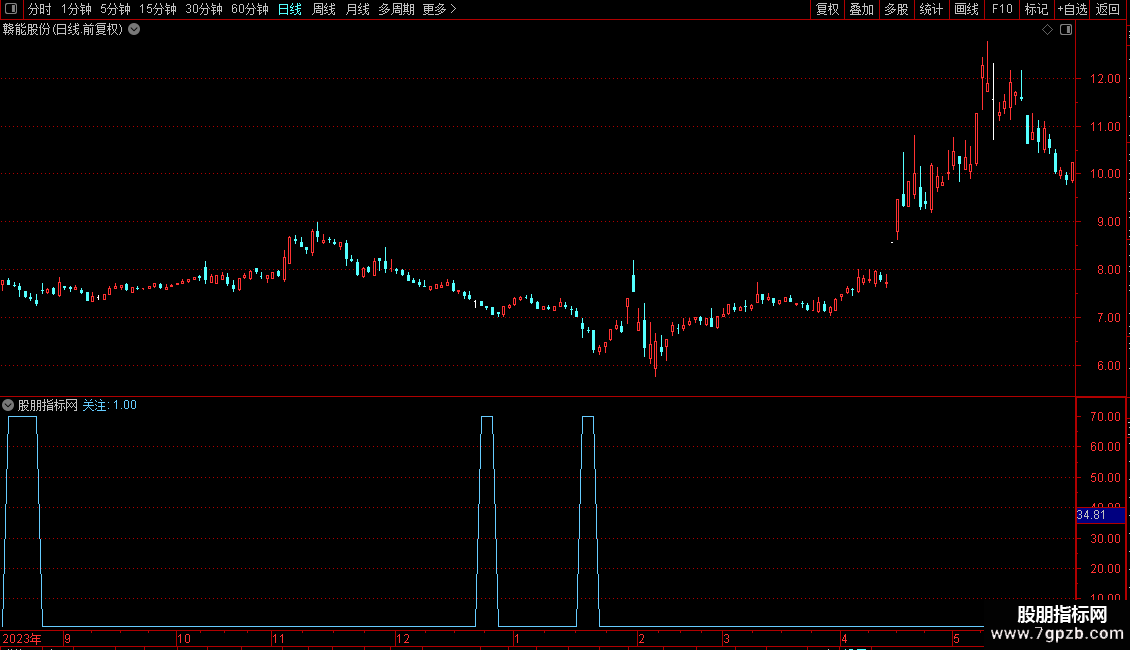Viewport: 1130px width, 650px height.
Task: Click the 30.00 indicator axis label
Action: click(x=1105, y=538)
